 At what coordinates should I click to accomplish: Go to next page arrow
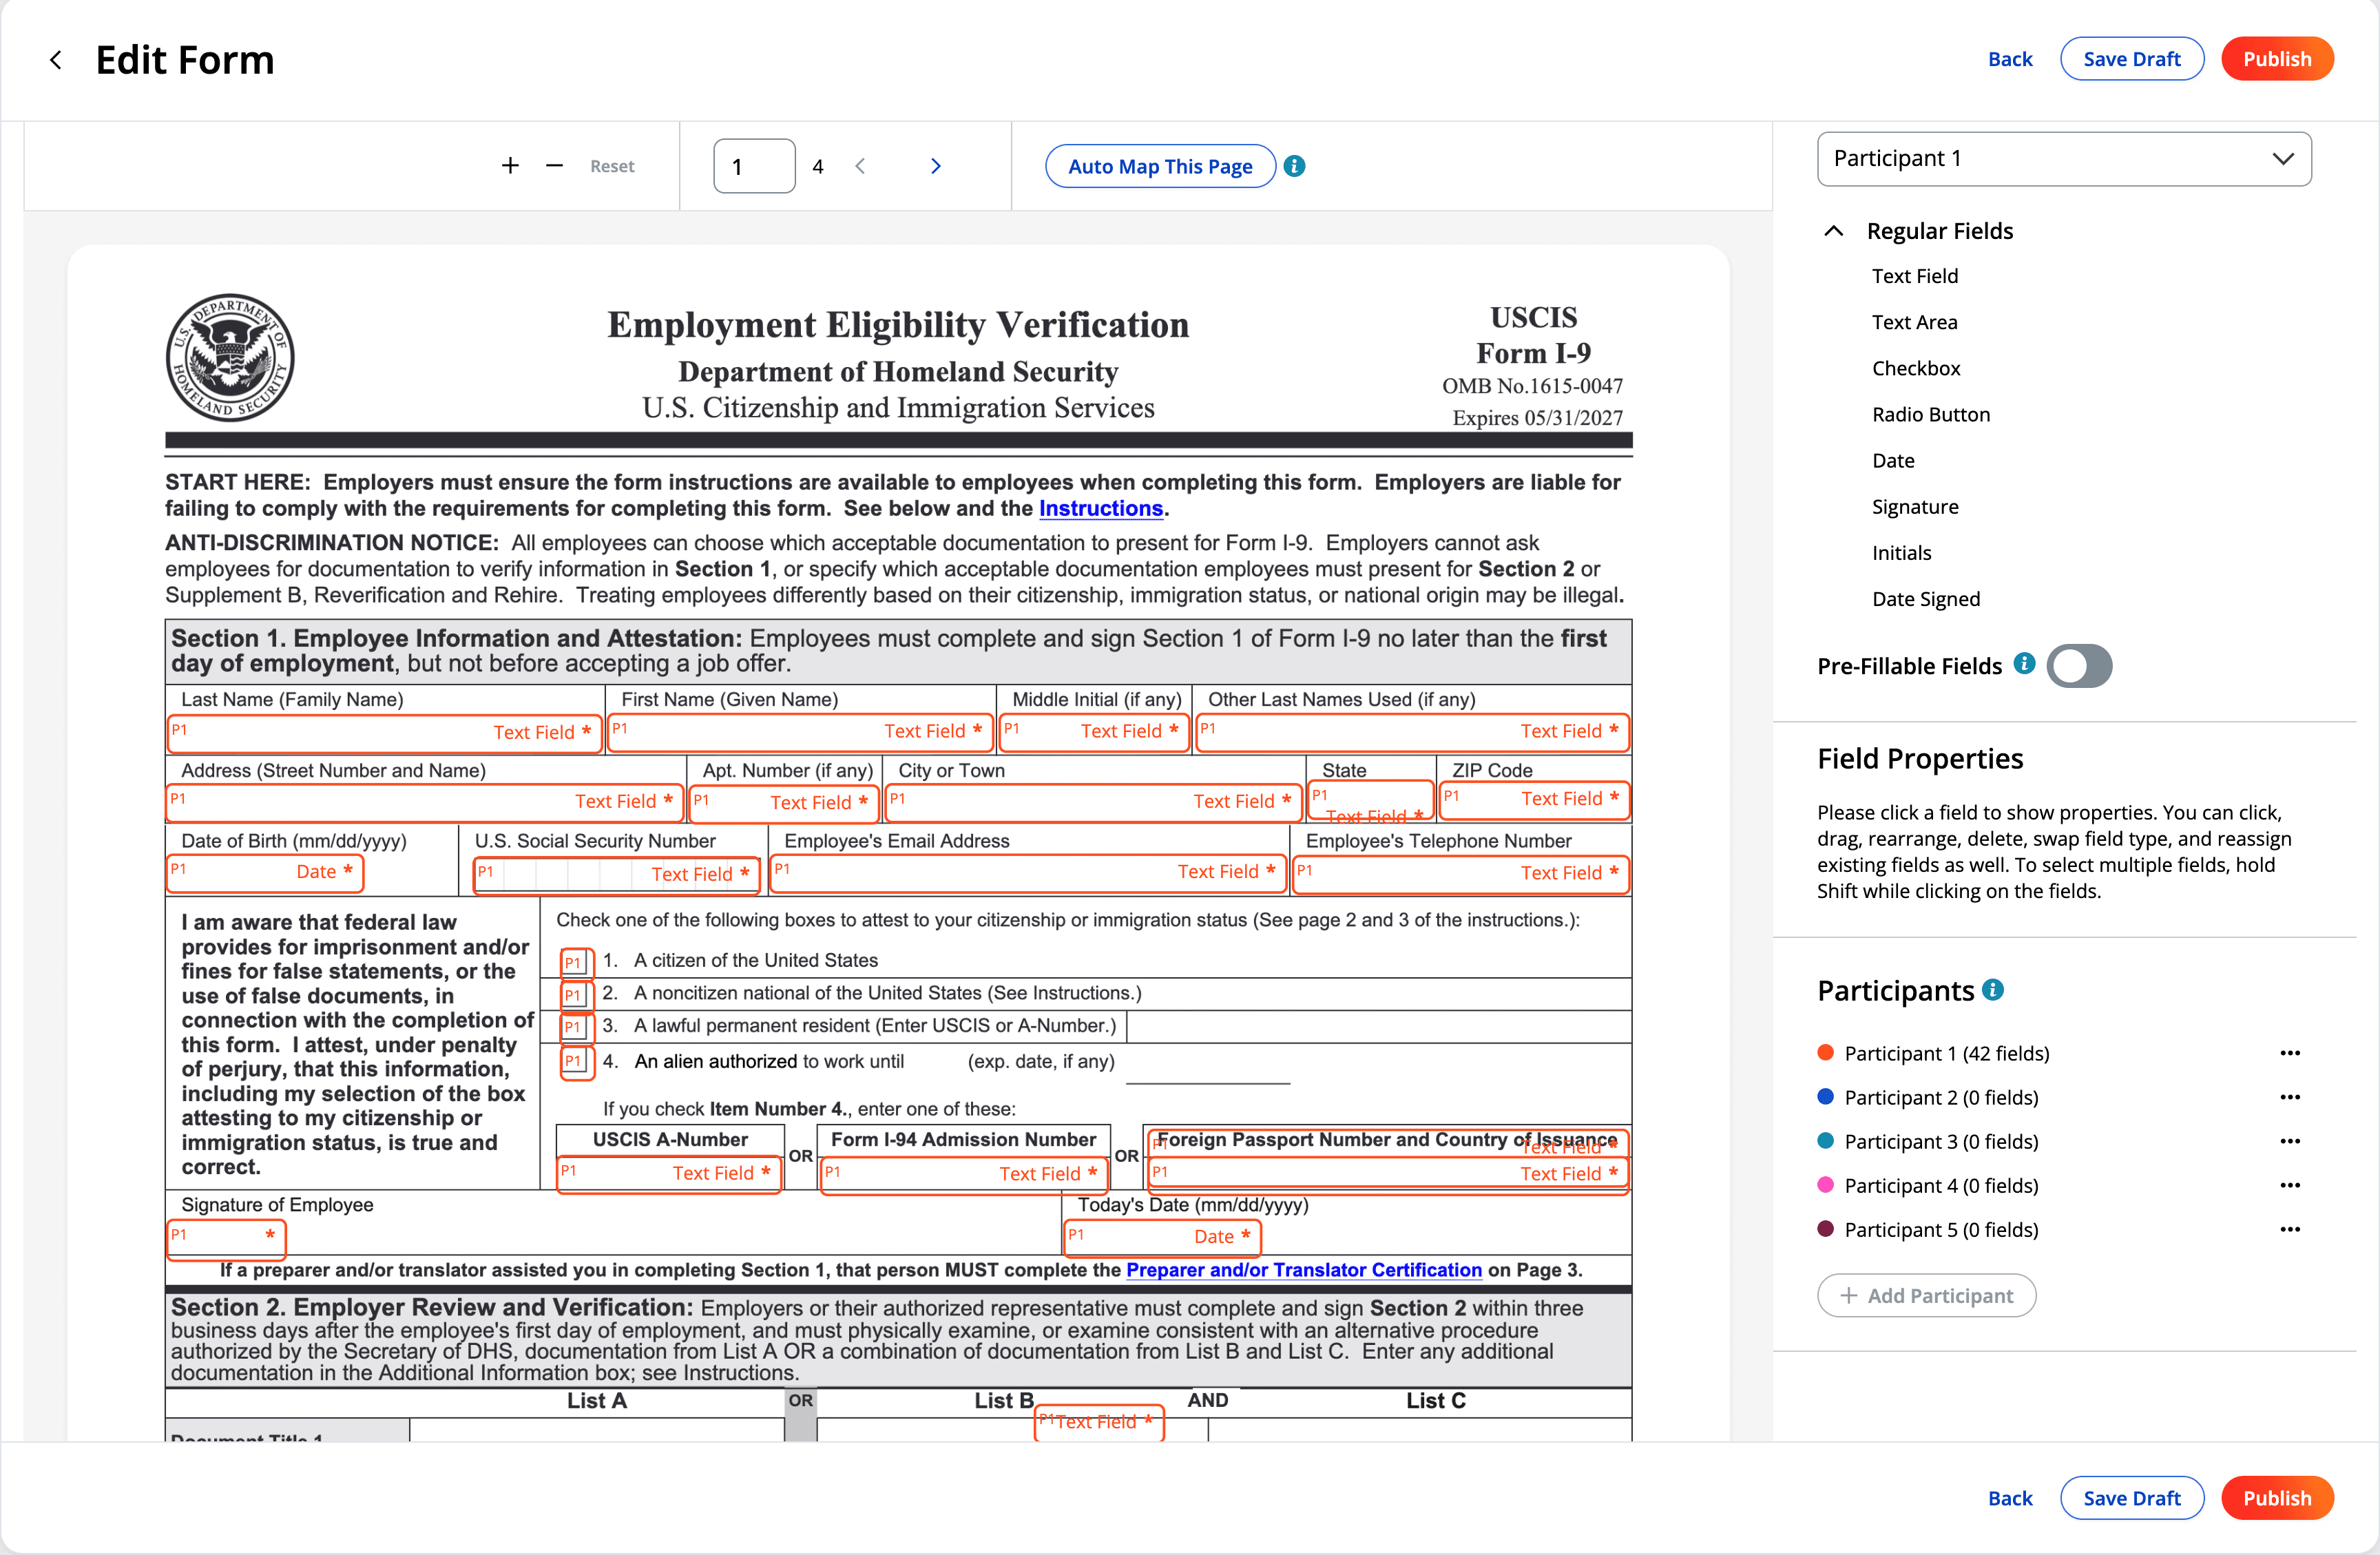(x=935, y=166)
